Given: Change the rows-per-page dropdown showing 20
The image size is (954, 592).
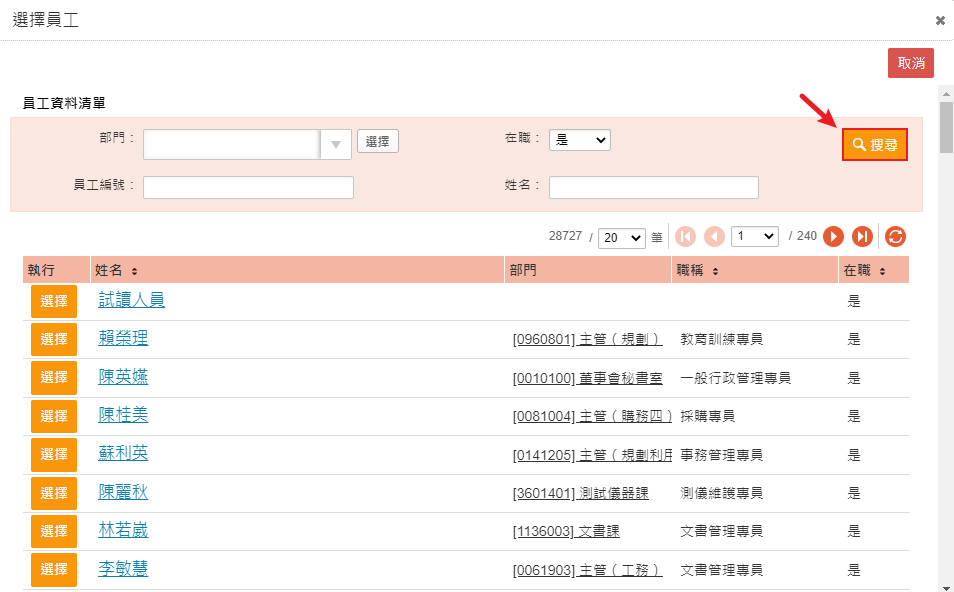Looking at the screenshot, I should (x=621, y=237).
